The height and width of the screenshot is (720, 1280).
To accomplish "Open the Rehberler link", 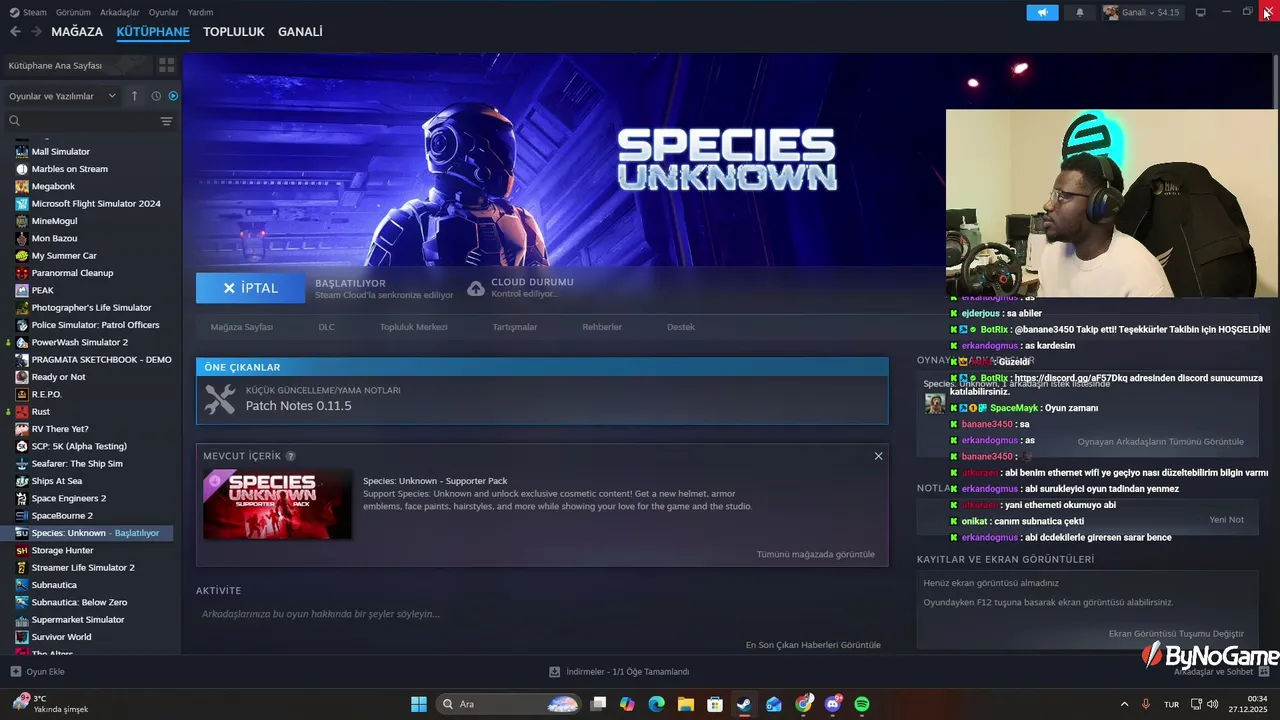I will [602, 327].
